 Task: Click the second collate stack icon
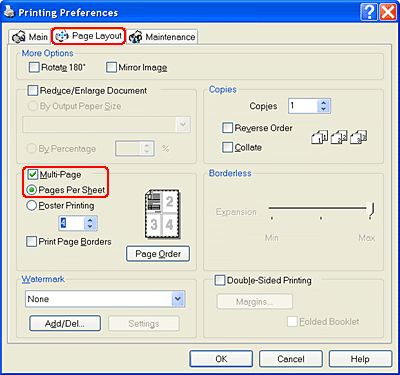[339, 137]
